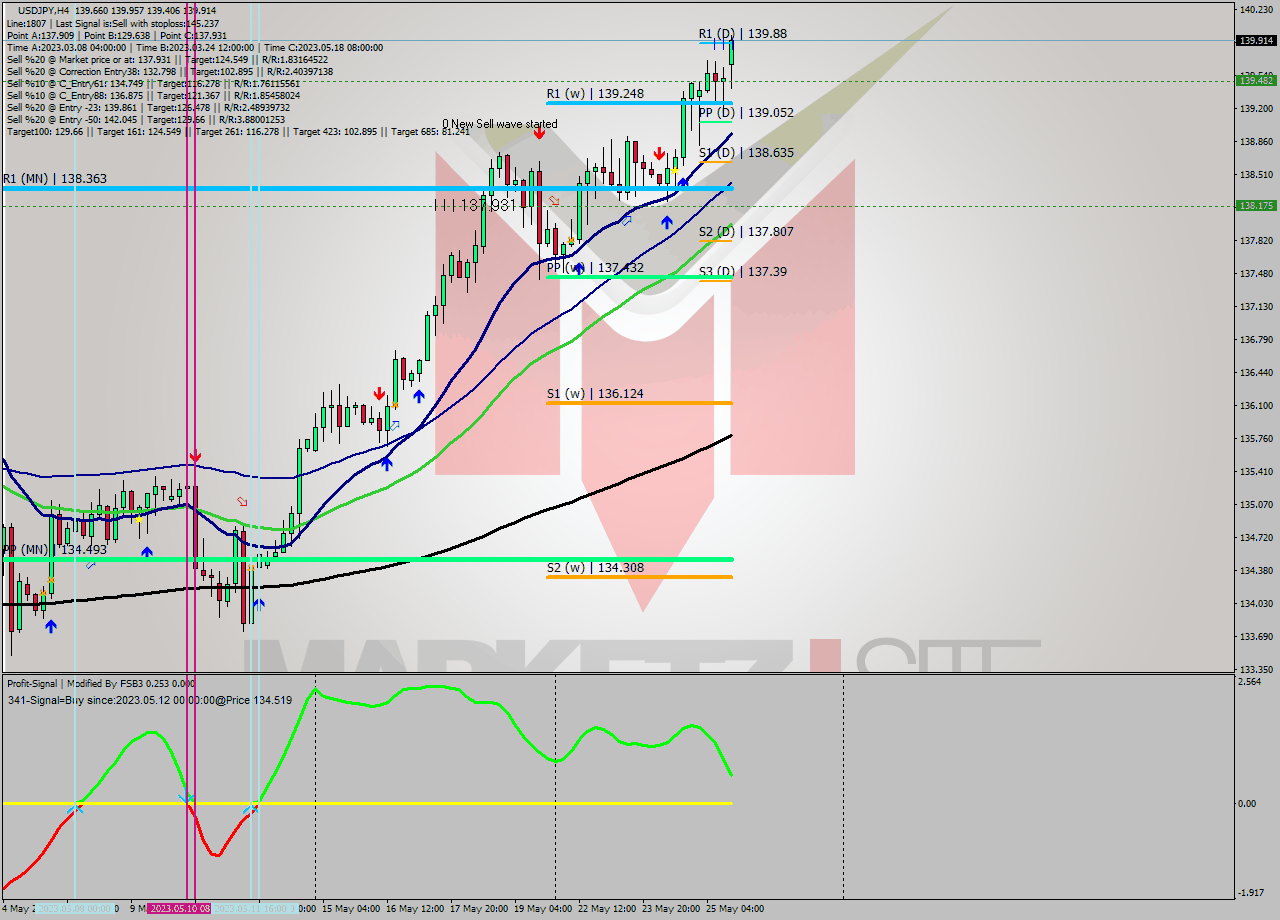Click the green price tag 139.482
Viewport: 1280px width, 920px height.
1256,80
